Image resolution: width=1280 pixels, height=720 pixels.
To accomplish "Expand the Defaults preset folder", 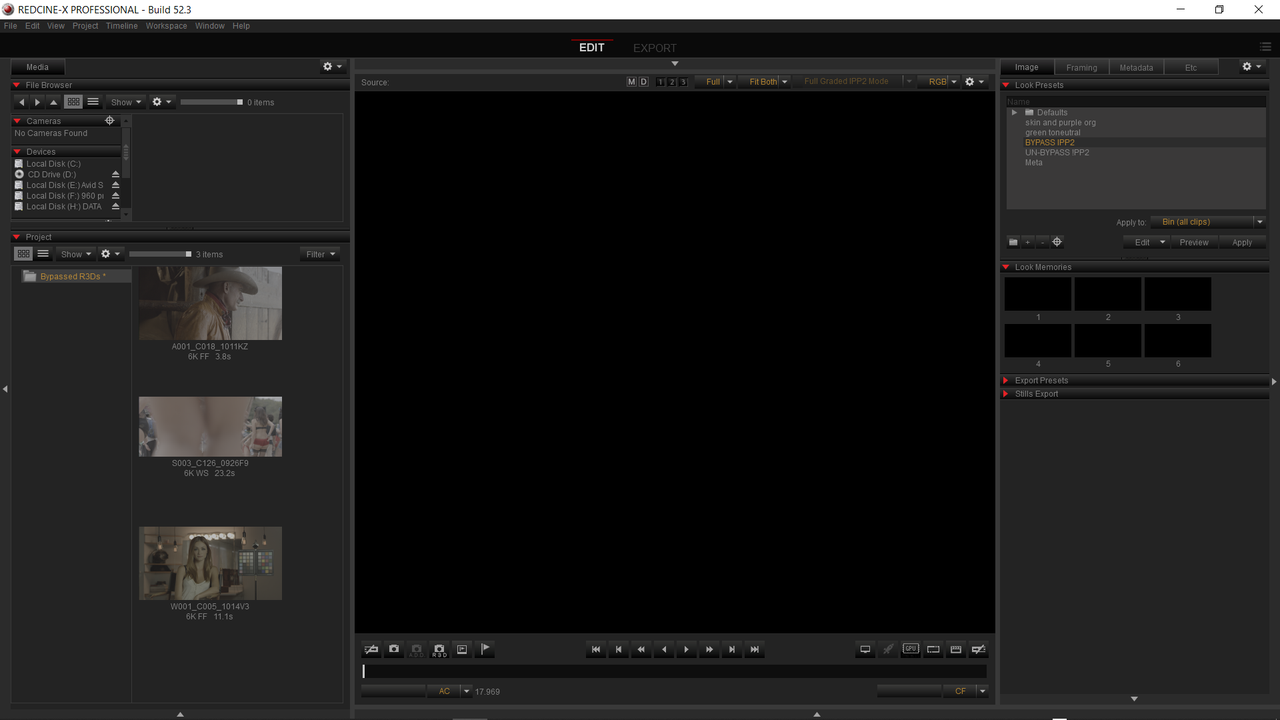I will pos(1014,112).
